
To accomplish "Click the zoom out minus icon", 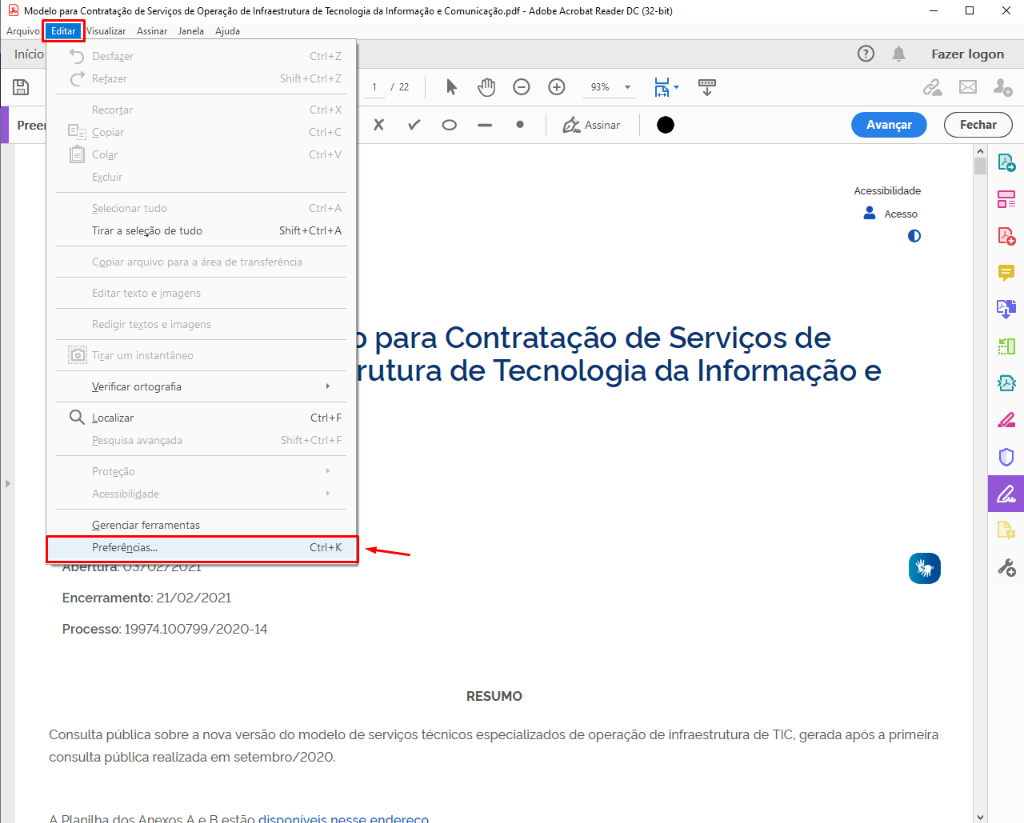I will click(521, 87).
